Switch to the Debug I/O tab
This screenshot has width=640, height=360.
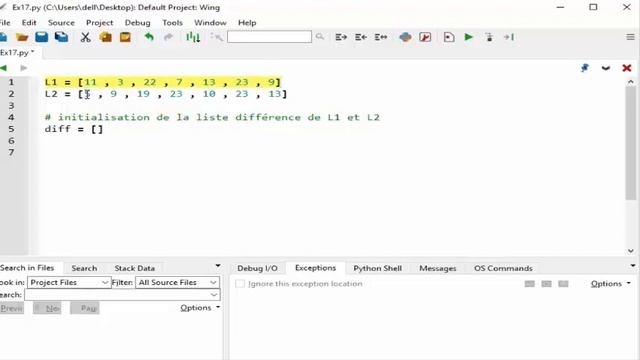point(257,268)
